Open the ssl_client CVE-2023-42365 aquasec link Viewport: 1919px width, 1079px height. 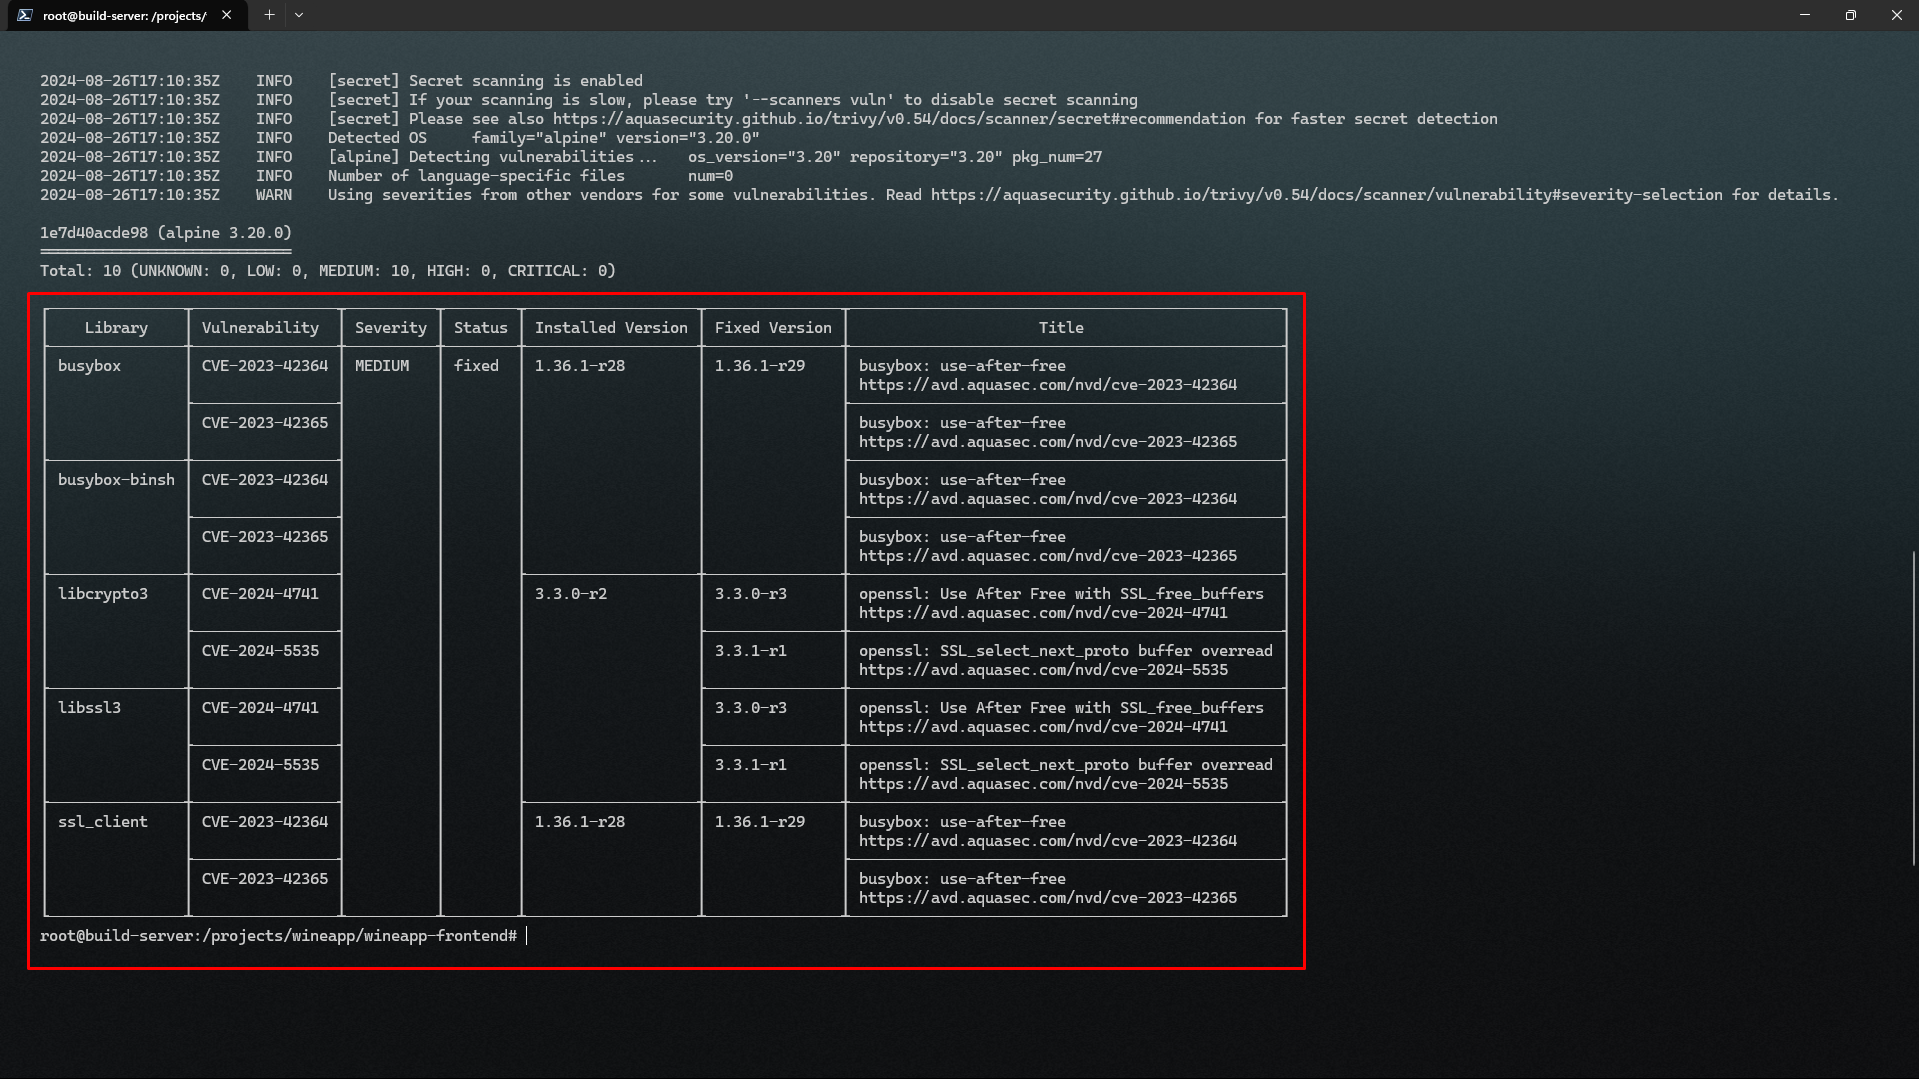point(1047,898)
